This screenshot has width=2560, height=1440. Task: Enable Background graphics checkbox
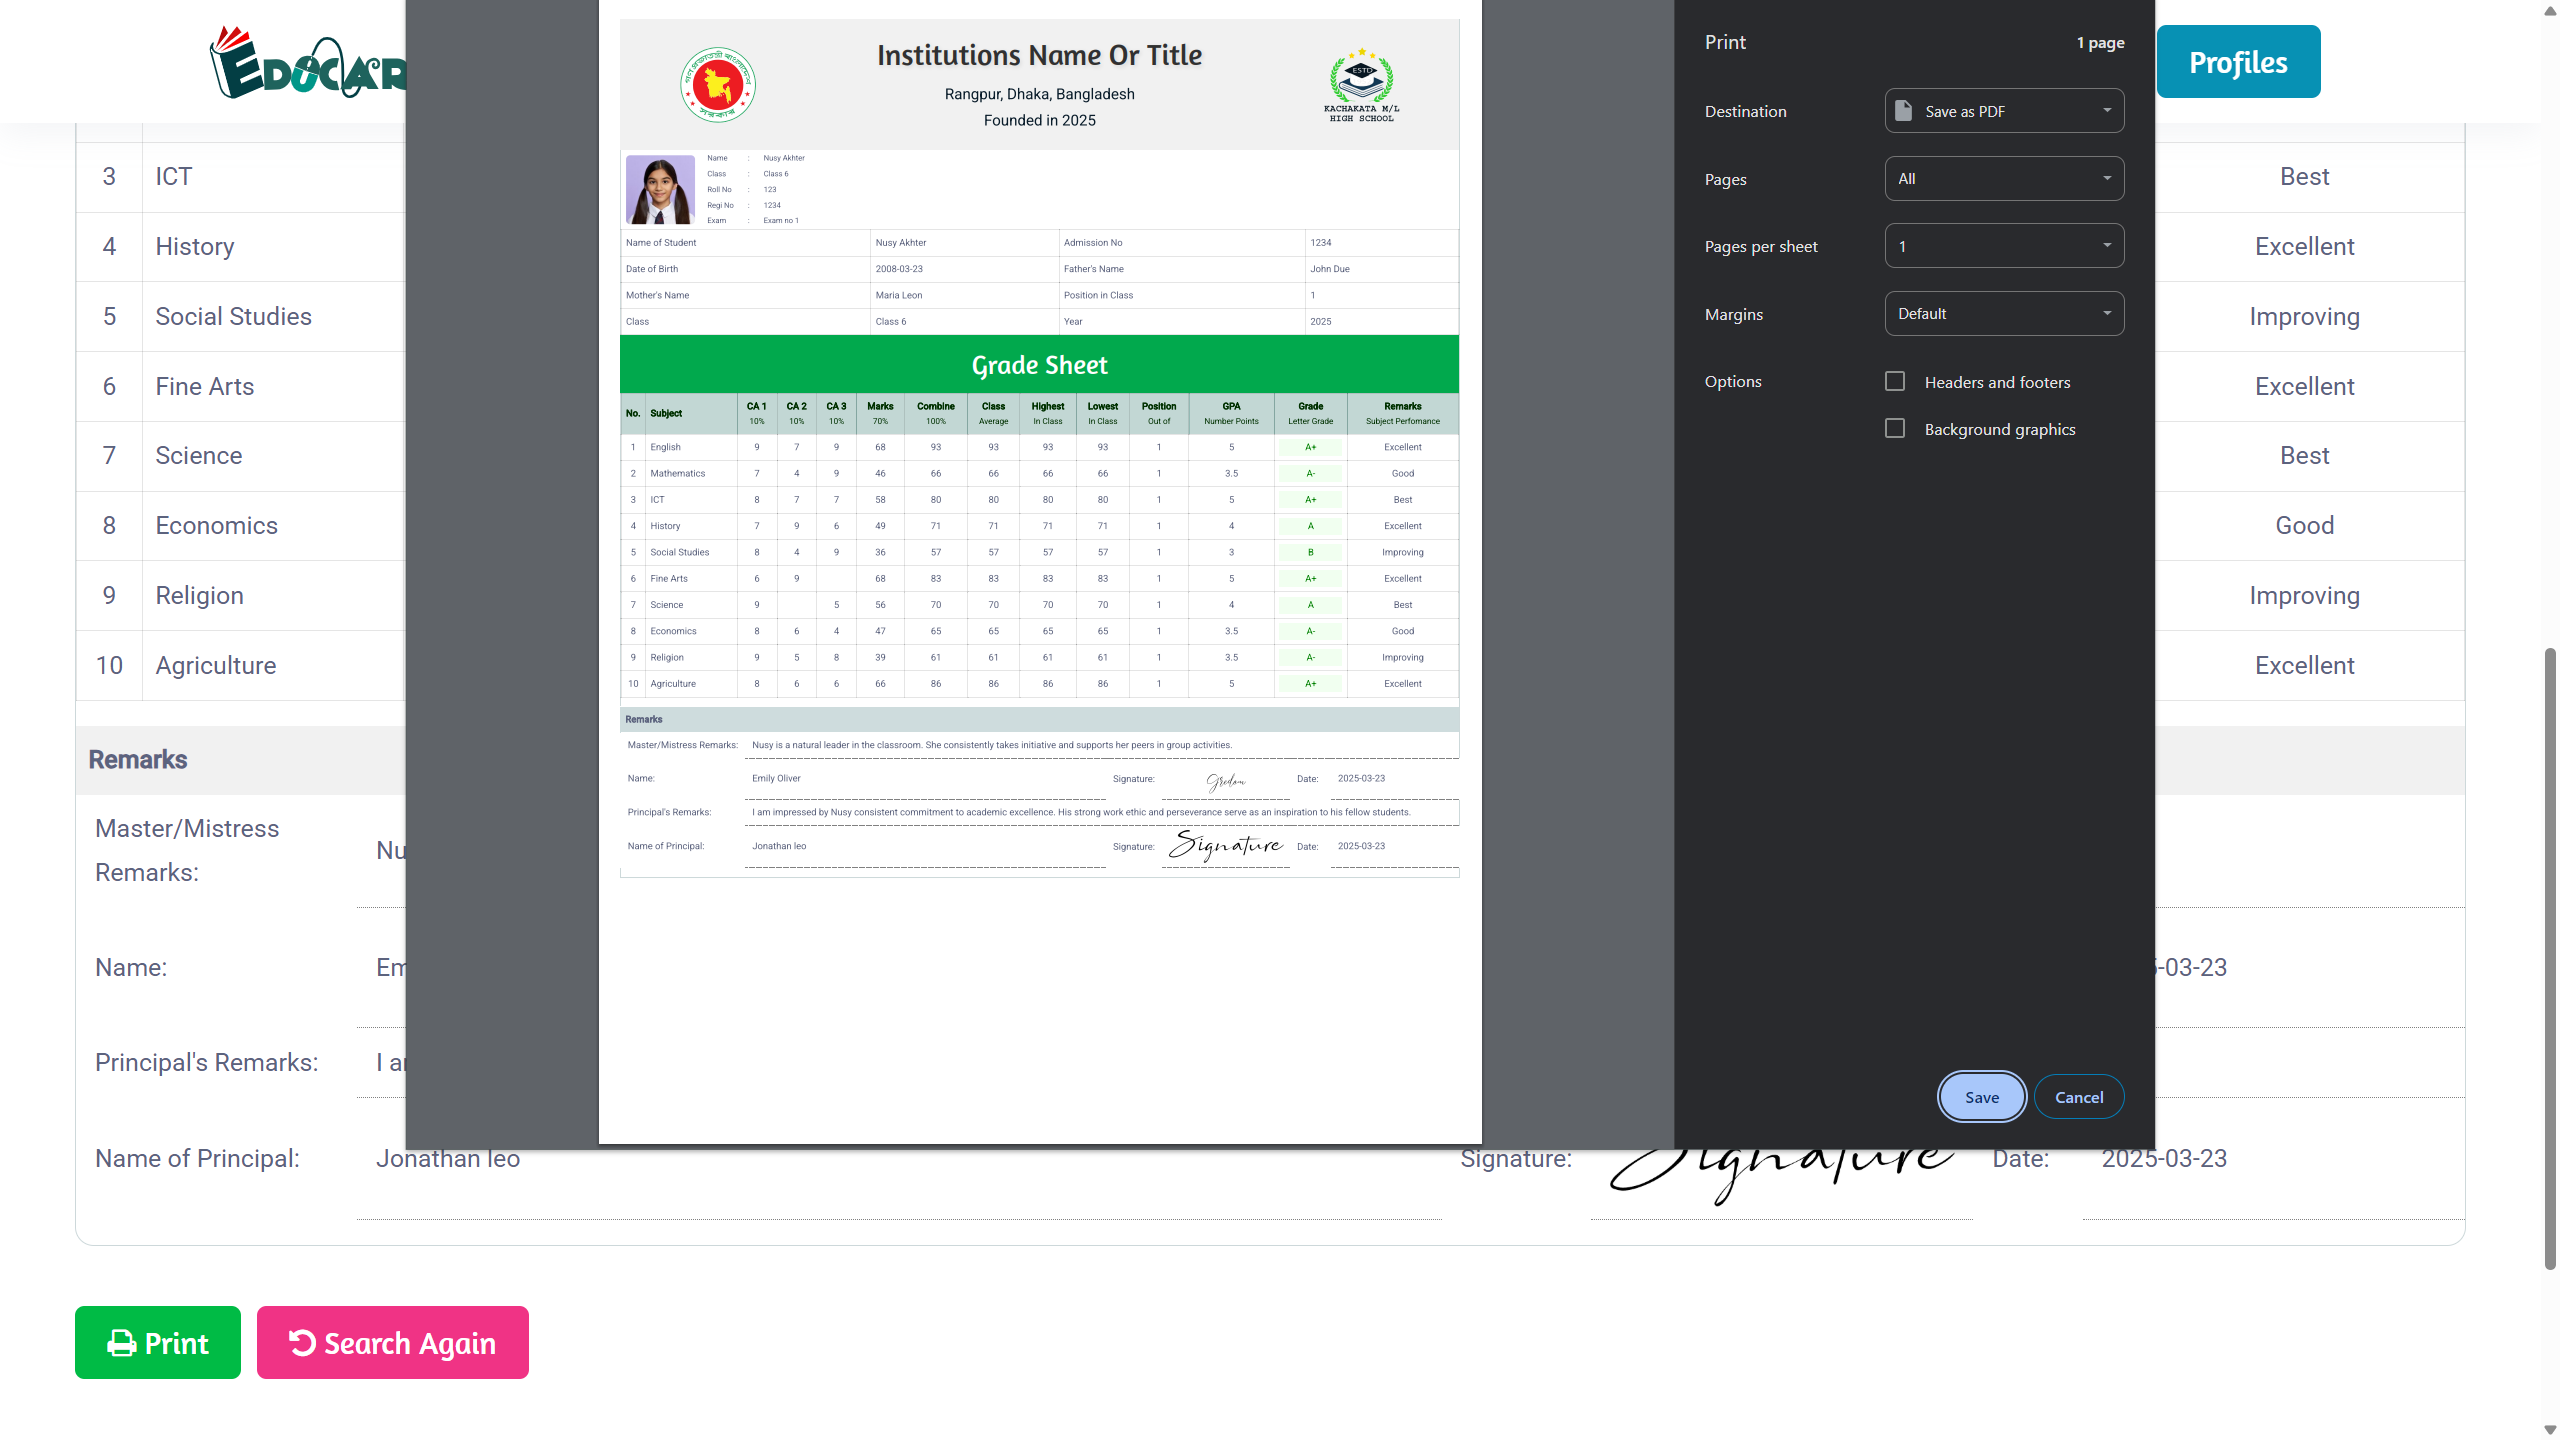click(x=1895, y=429)
